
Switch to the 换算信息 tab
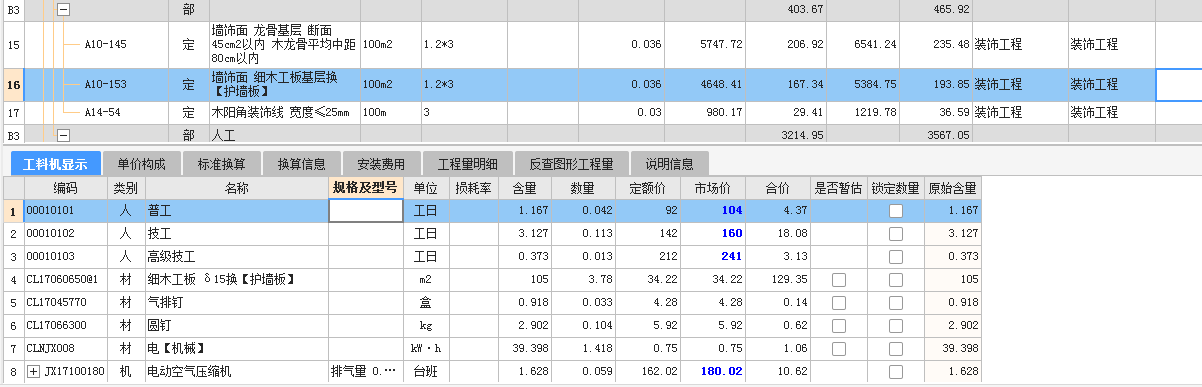301,163
